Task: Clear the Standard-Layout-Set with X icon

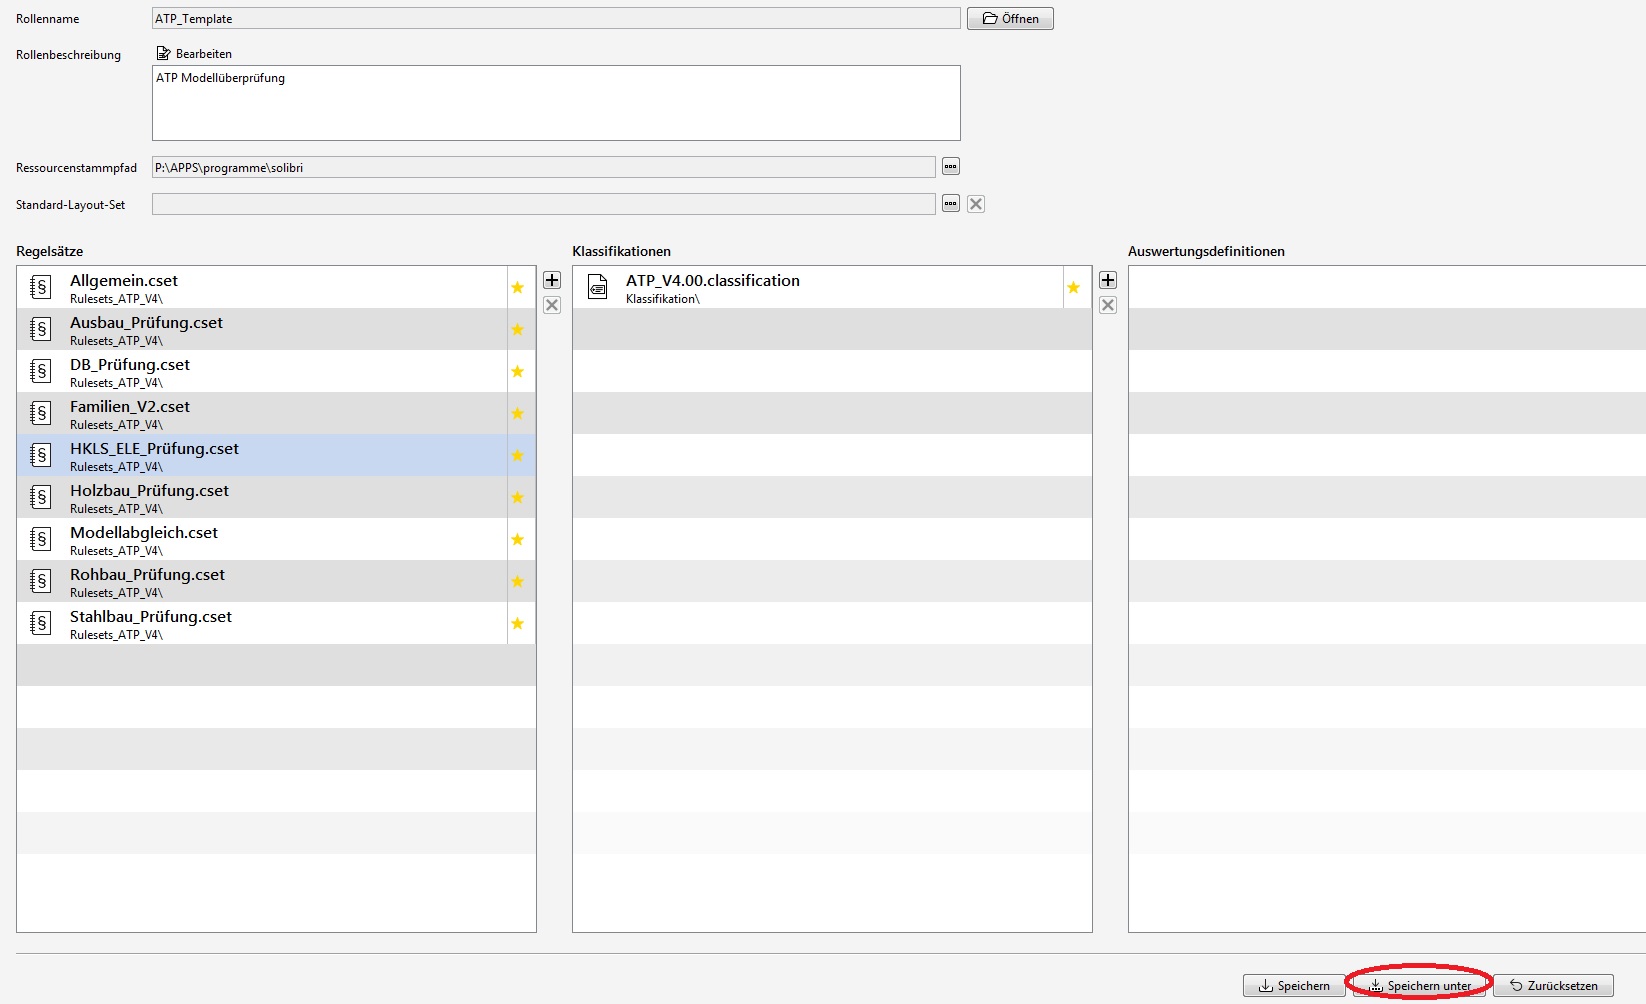Action: point(976,204)
